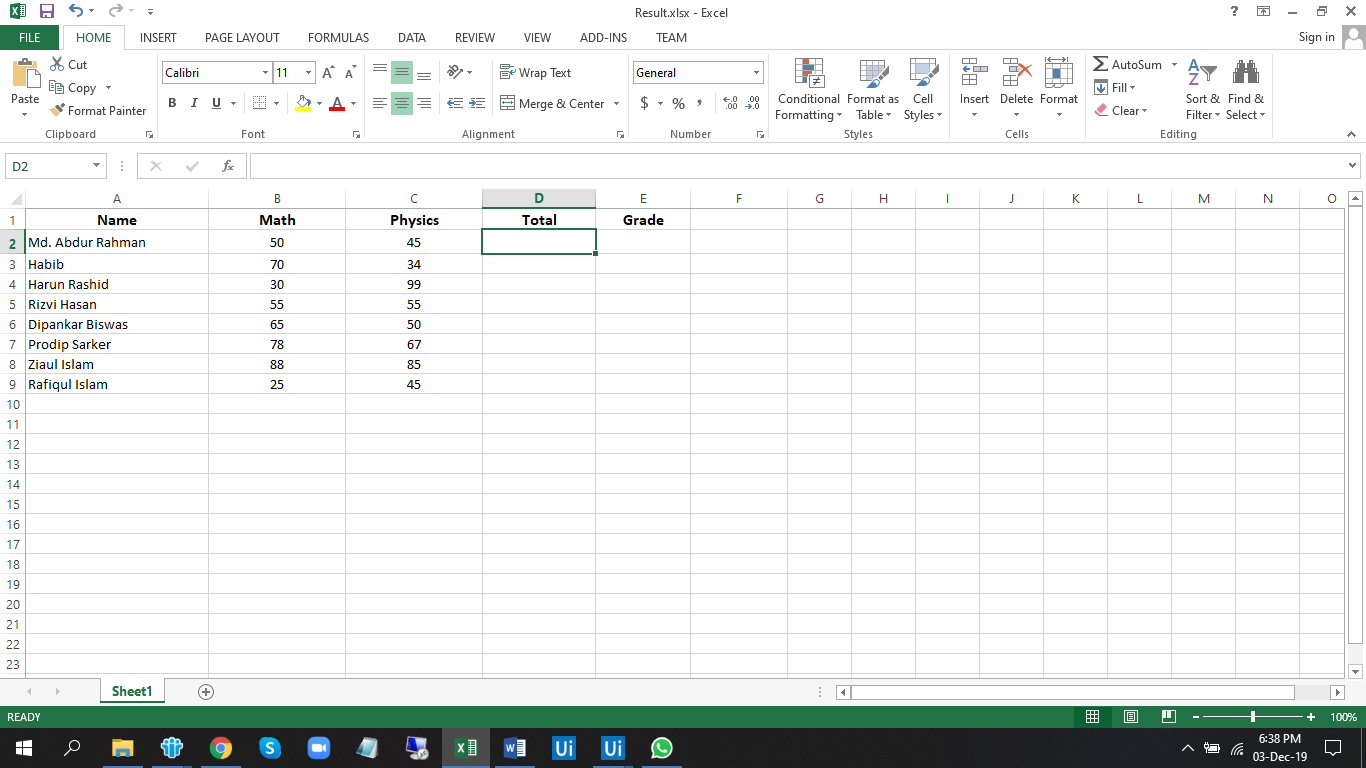Toggle Italic formatting
This screenshot has width=1366, height=768.
[x=194, y=103]
